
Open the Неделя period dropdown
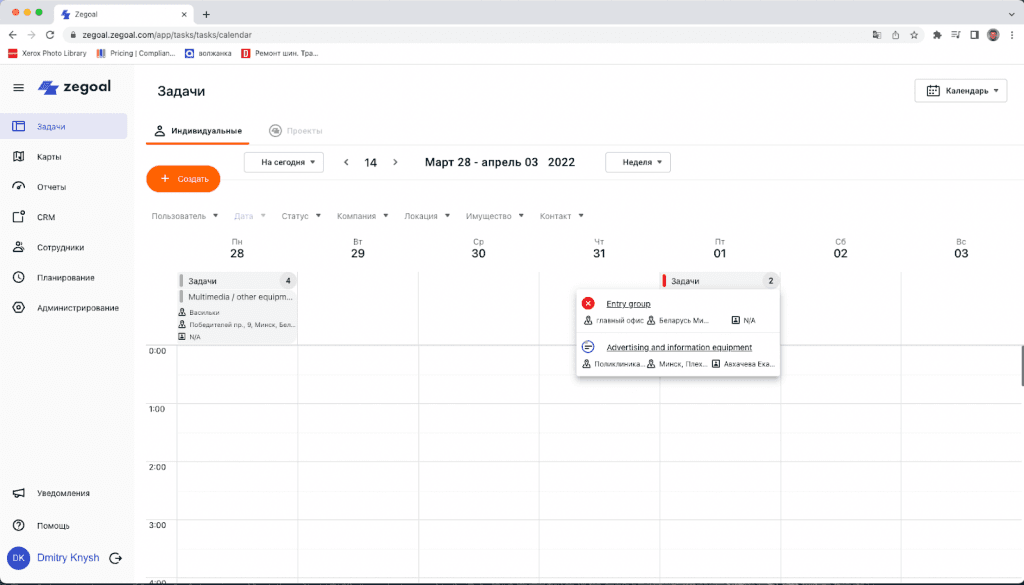[x=638, y=162]
